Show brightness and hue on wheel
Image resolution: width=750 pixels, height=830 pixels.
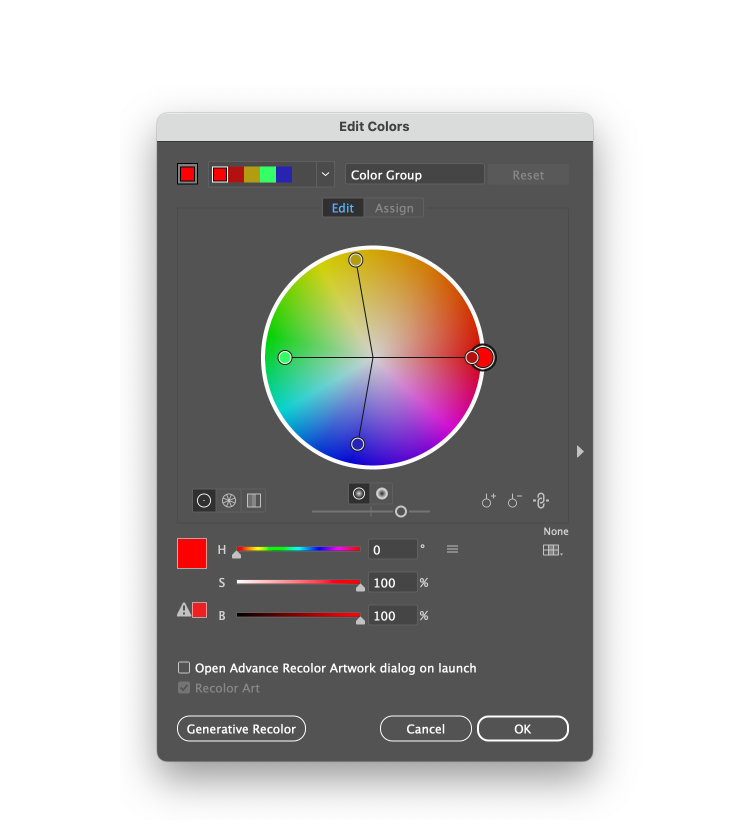pos(382,493)
